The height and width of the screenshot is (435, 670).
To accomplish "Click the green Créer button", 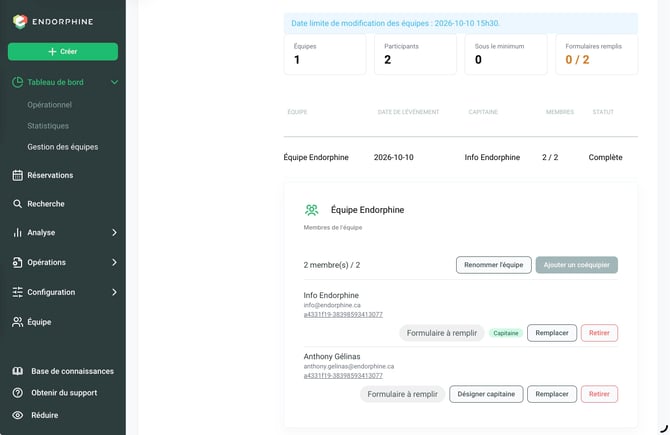I will click(63, 51).
